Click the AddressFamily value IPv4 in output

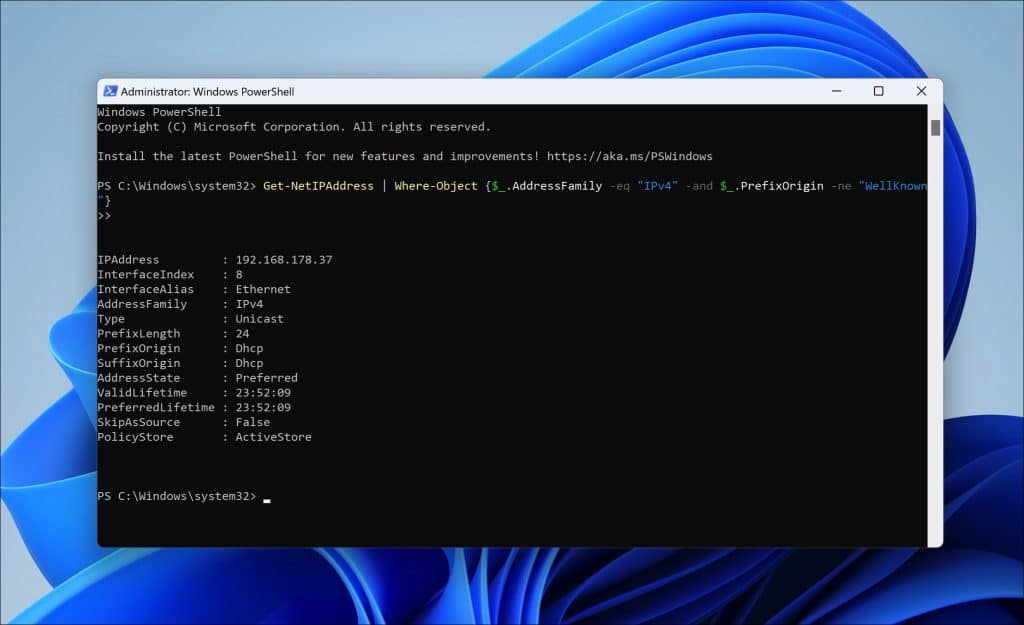249,304
